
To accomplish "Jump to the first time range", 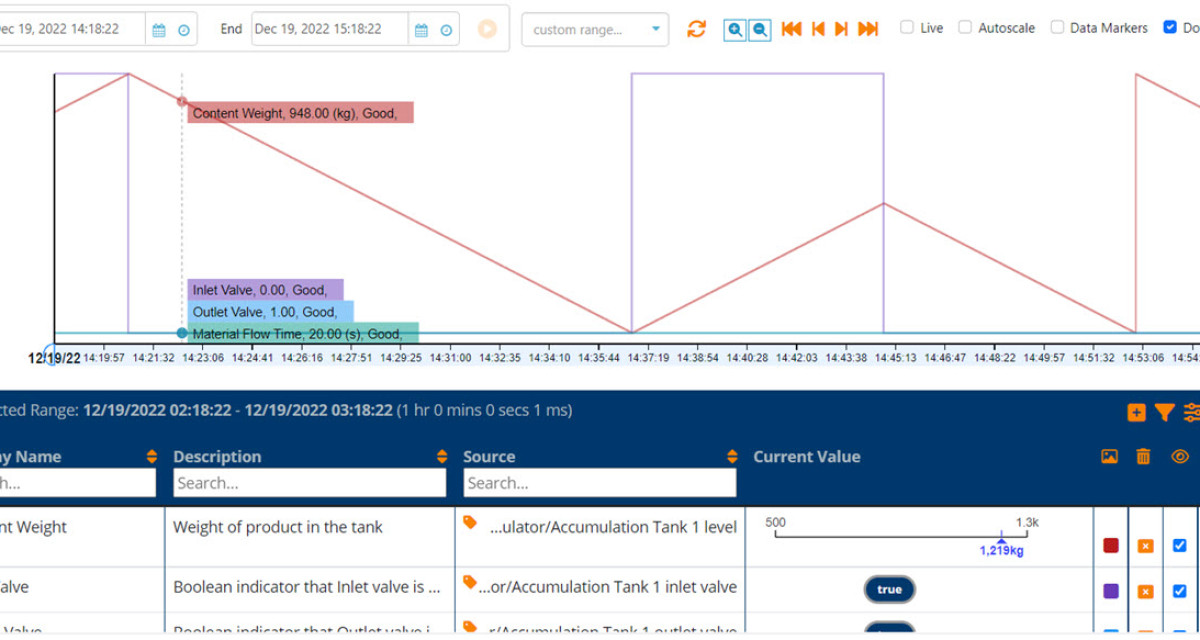I will pos(790,29).
